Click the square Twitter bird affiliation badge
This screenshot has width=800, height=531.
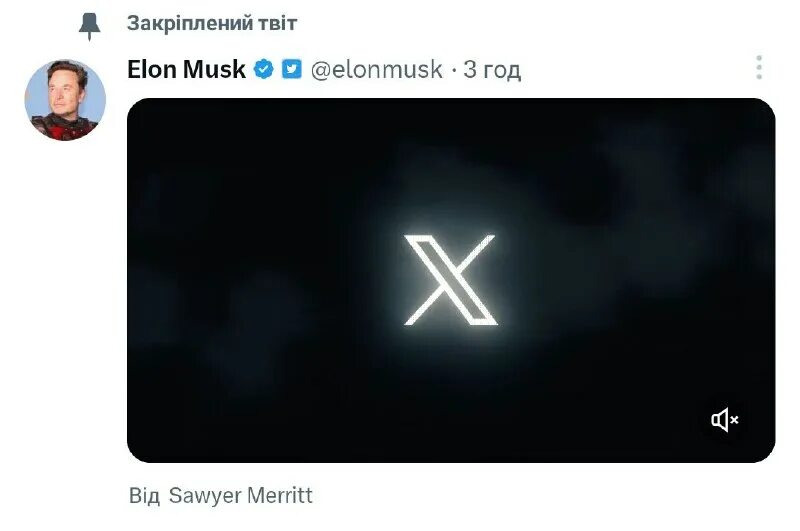(291, 70)
